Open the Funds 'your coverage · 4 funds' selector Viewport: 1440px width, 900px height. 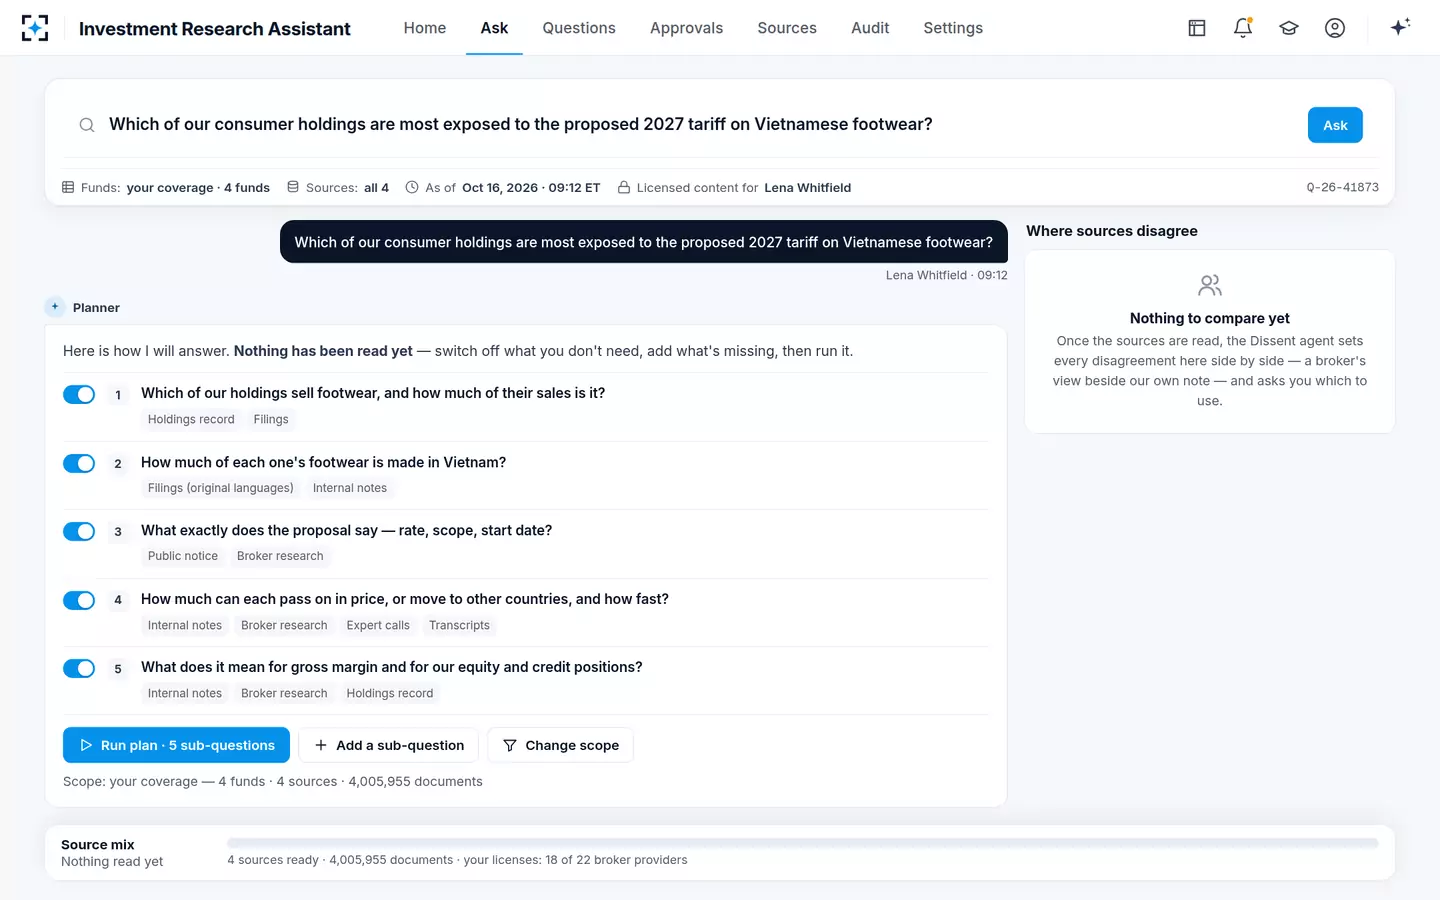click(x=166, y=187)
